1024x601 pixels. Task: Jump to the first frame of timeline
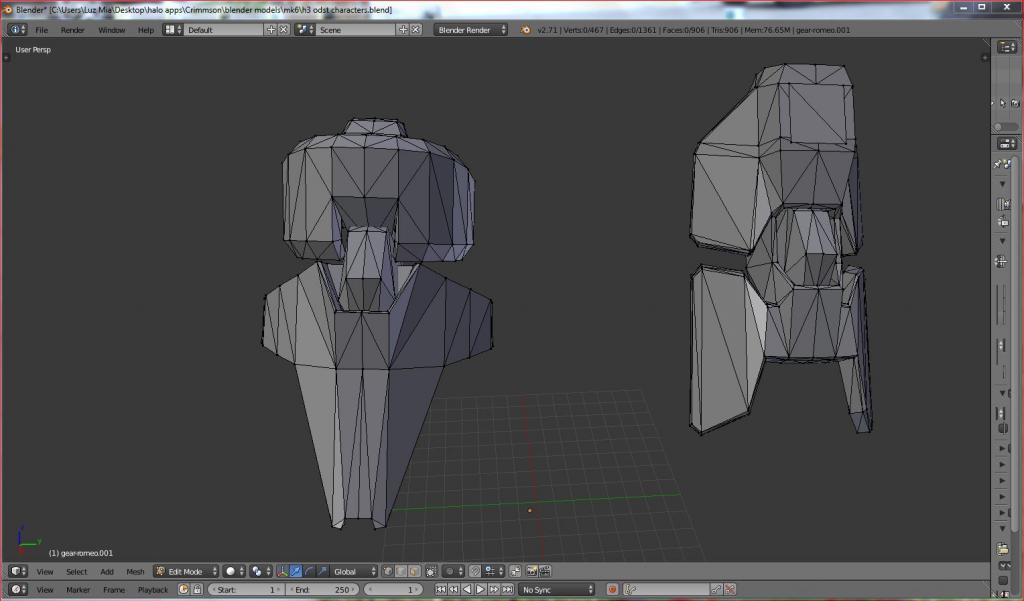pos(441,590)
